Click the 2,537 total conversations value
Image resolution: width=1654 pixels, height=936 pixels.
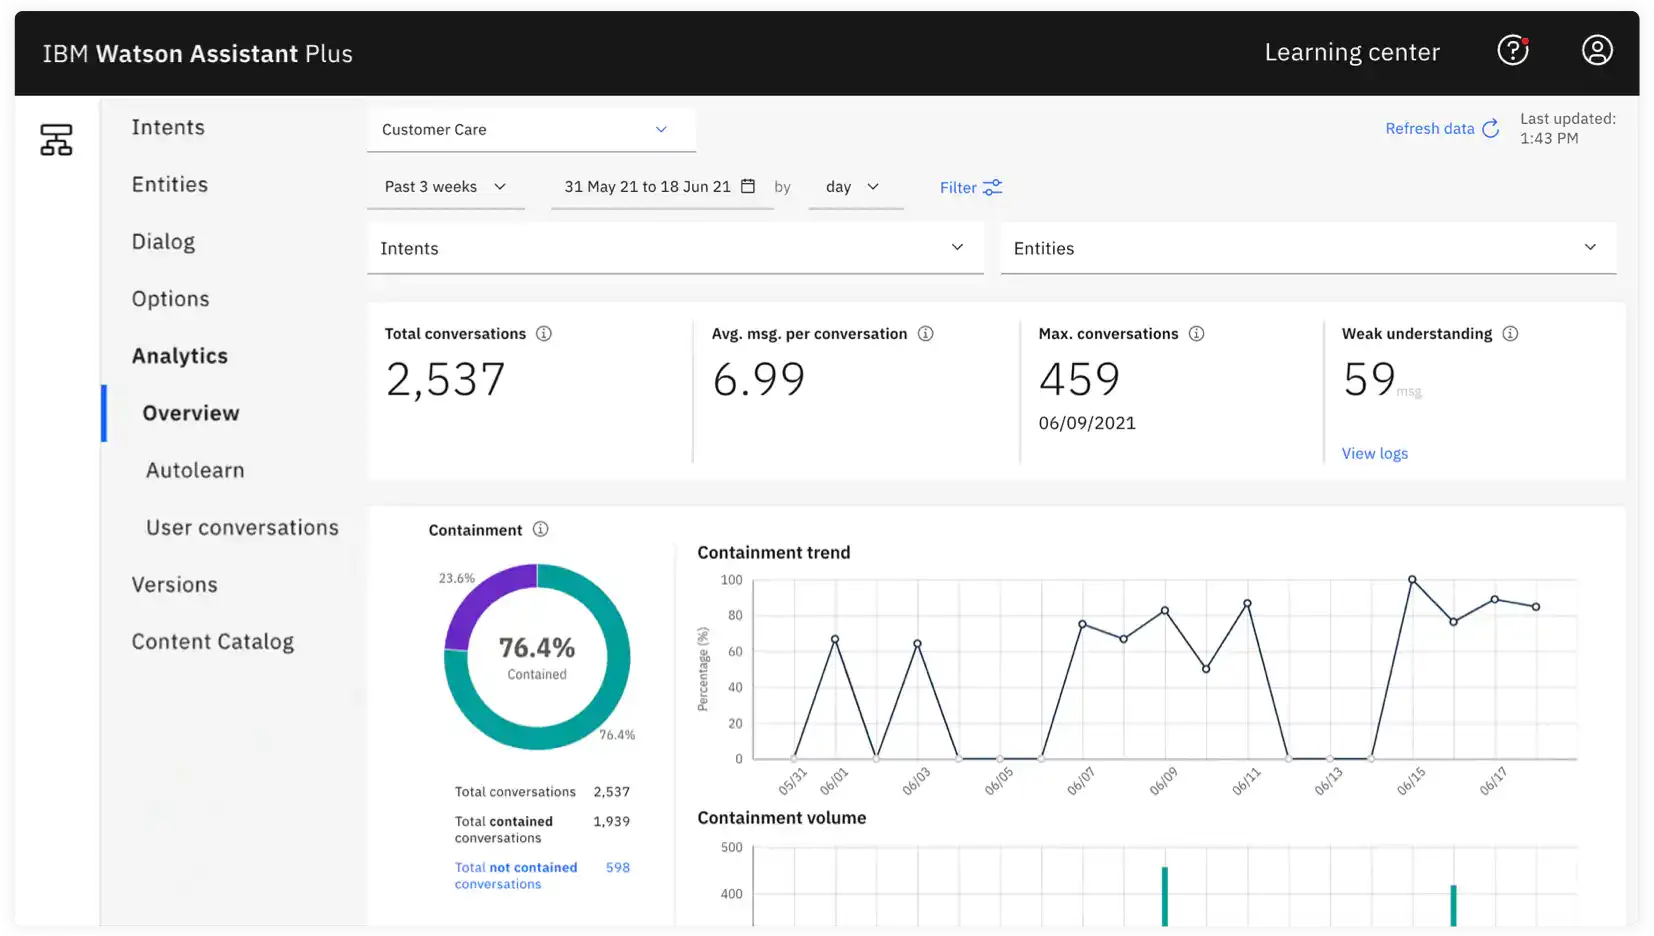(445, 379)
